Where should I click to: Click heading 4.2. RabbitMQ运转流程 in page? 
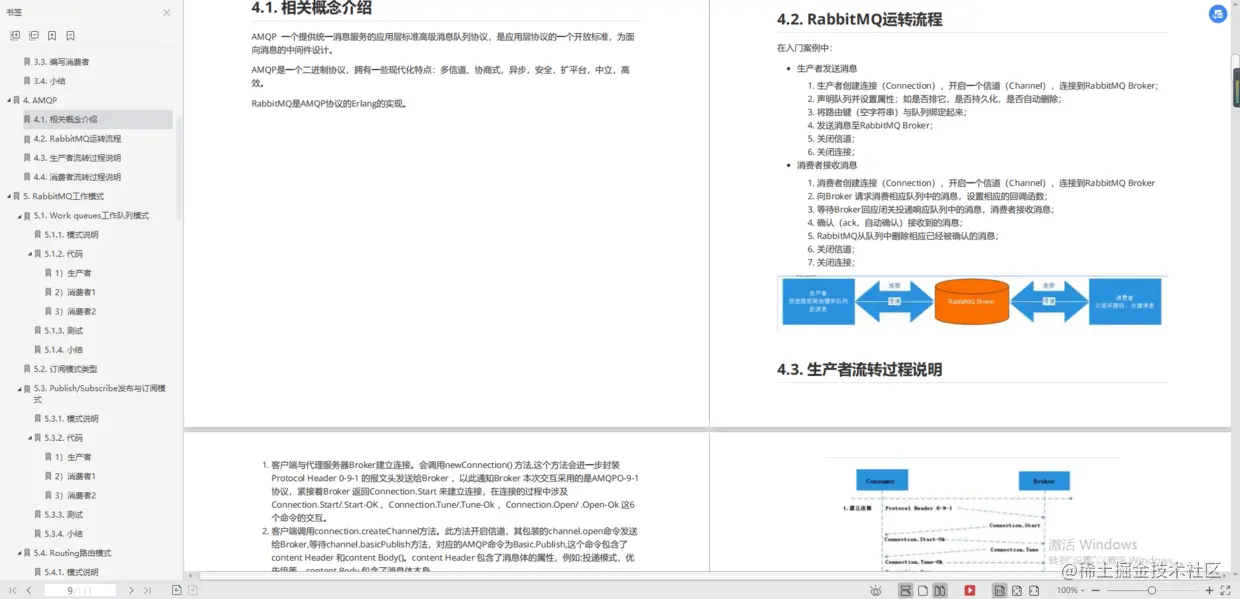[860, 19]
